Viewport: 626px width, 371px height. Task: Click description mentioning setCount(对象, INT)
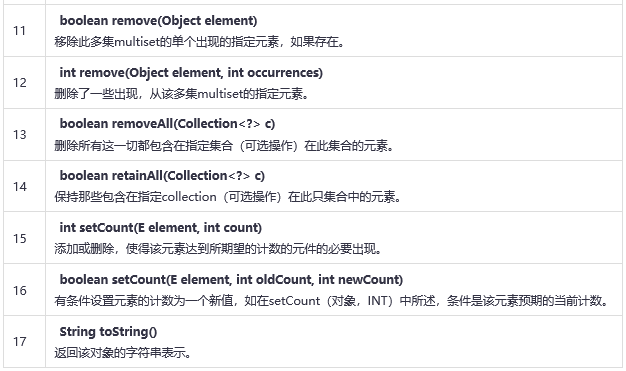[x=332, y=301]
